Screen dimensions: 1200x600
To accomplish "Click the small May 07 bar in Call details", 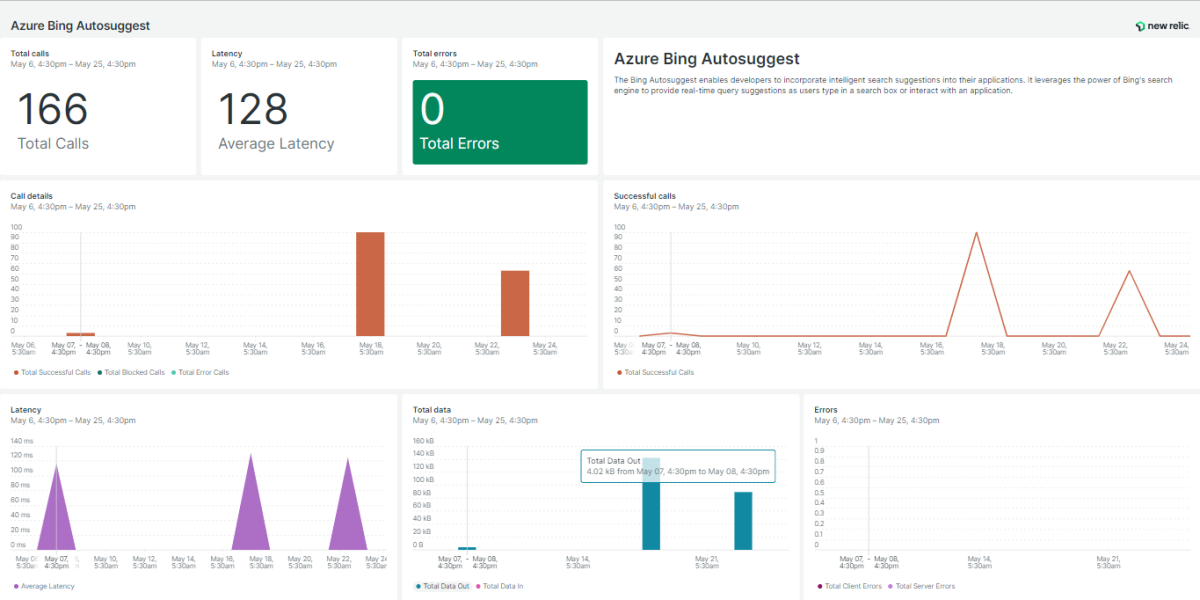I will (81, 334).
